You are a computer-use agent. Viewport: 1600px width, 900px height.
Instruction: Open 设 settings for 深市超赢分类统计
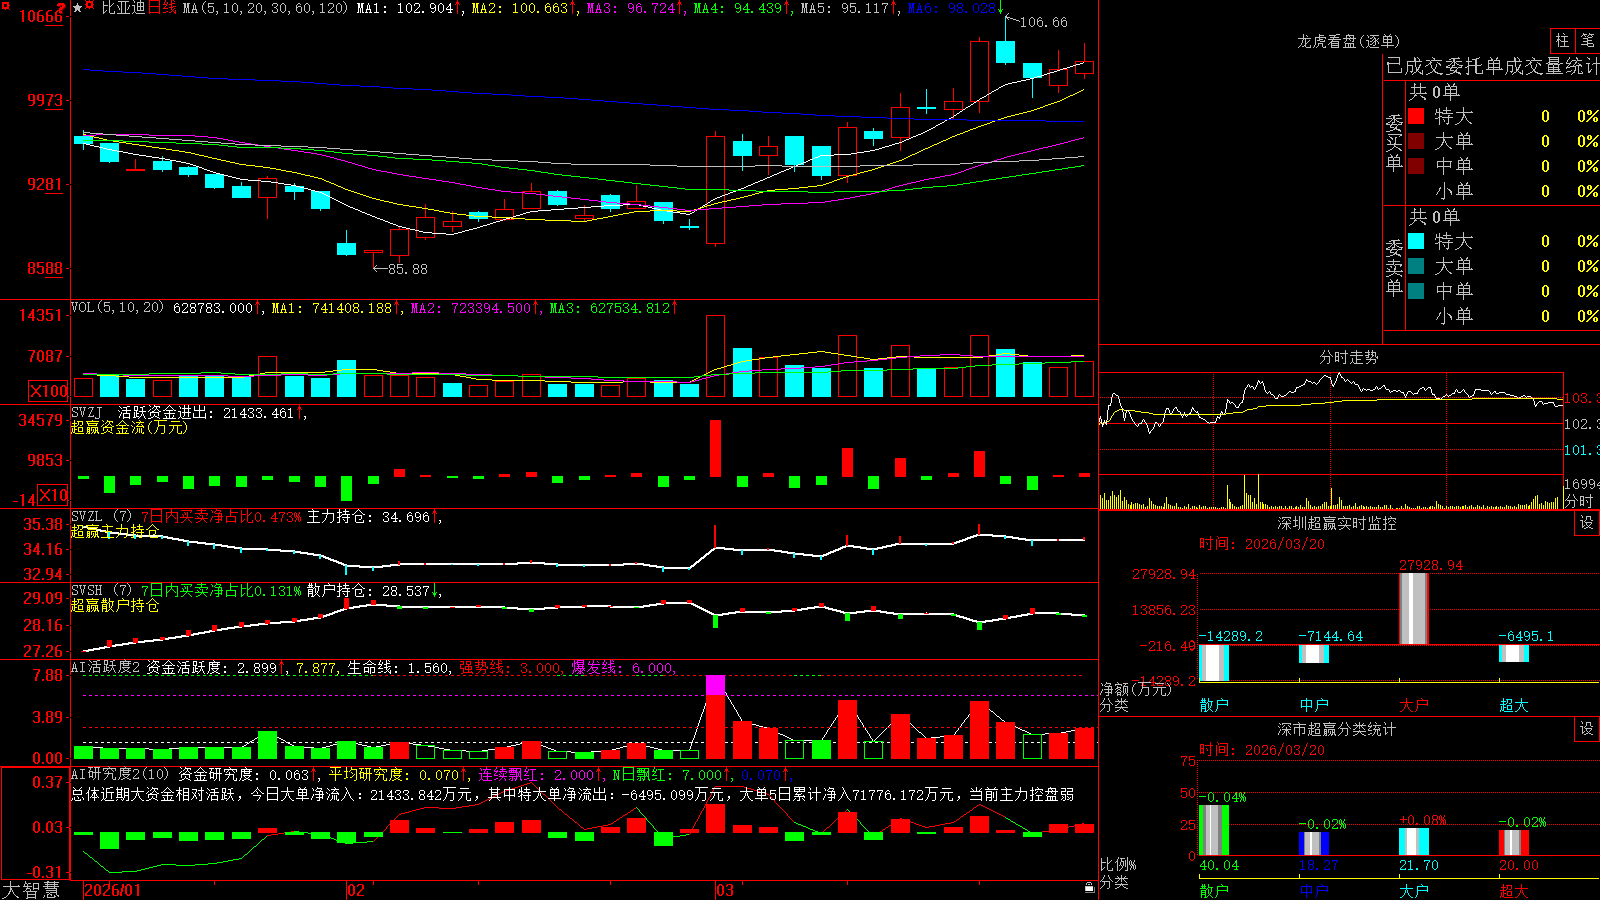coord(1587,729)
